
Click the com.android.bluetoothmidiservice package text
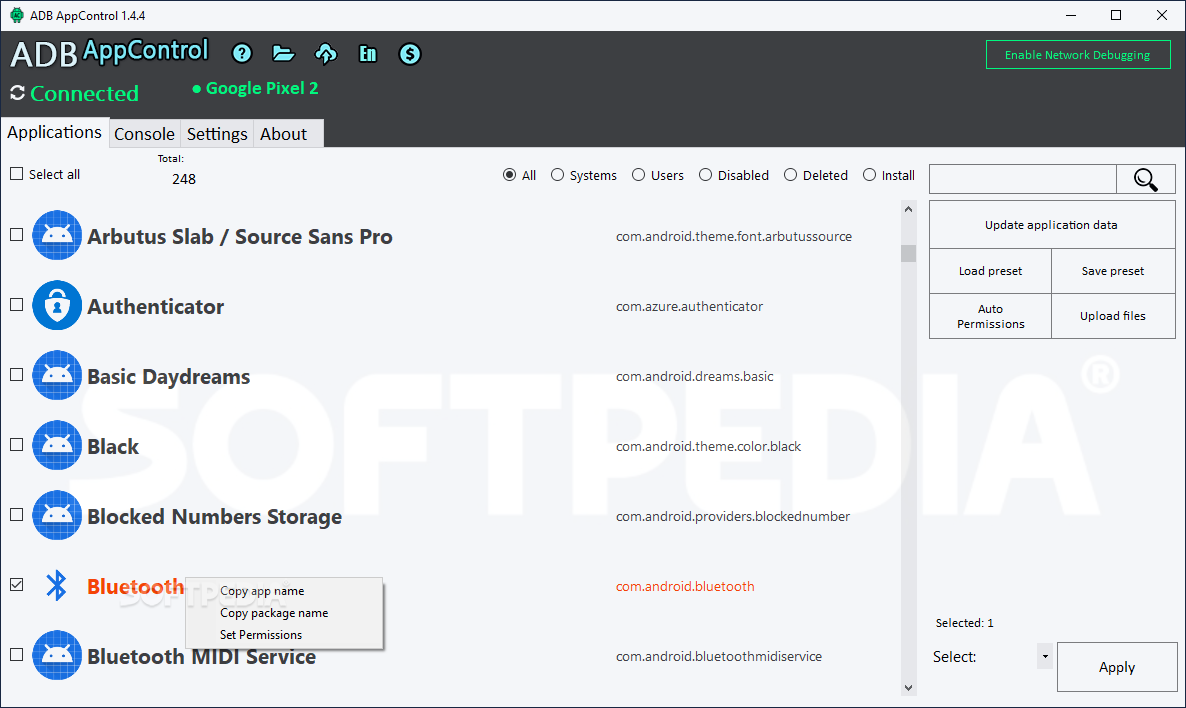pyautogui.click(x=719, y=657)
